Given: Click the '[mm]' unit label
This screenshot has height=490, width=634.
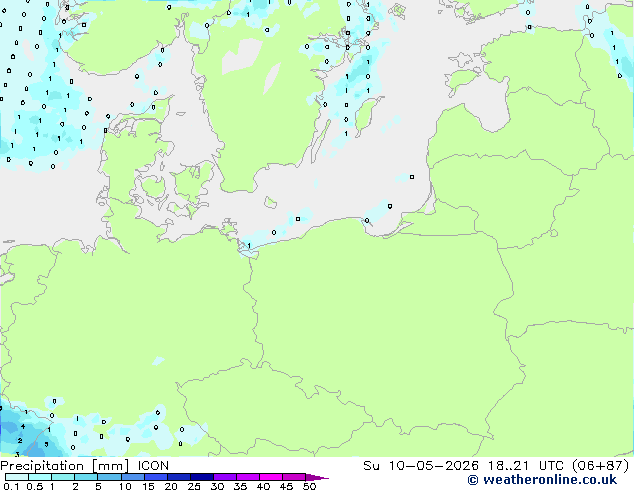Looking at the screenshot, I should tap(110, 466).
